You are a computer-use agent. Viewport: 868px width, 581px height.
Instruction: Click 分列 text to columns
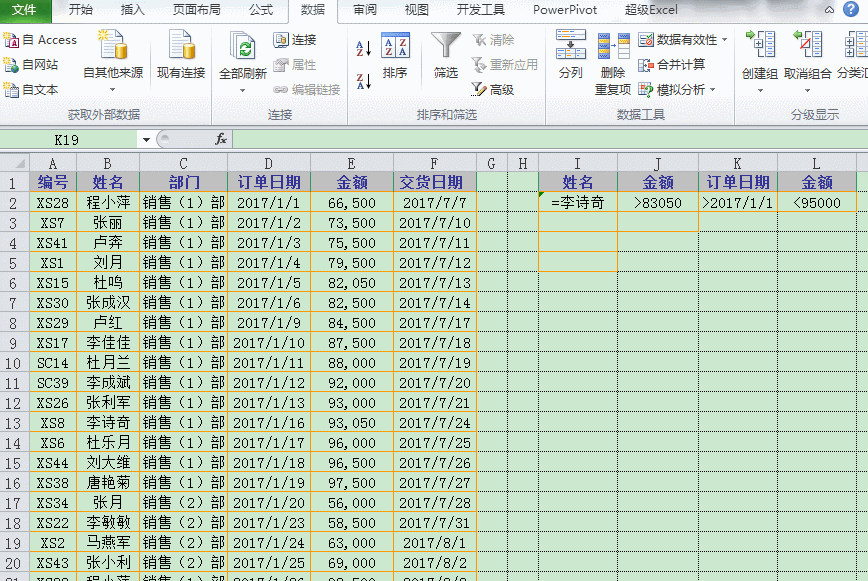(x=571, y=54)
